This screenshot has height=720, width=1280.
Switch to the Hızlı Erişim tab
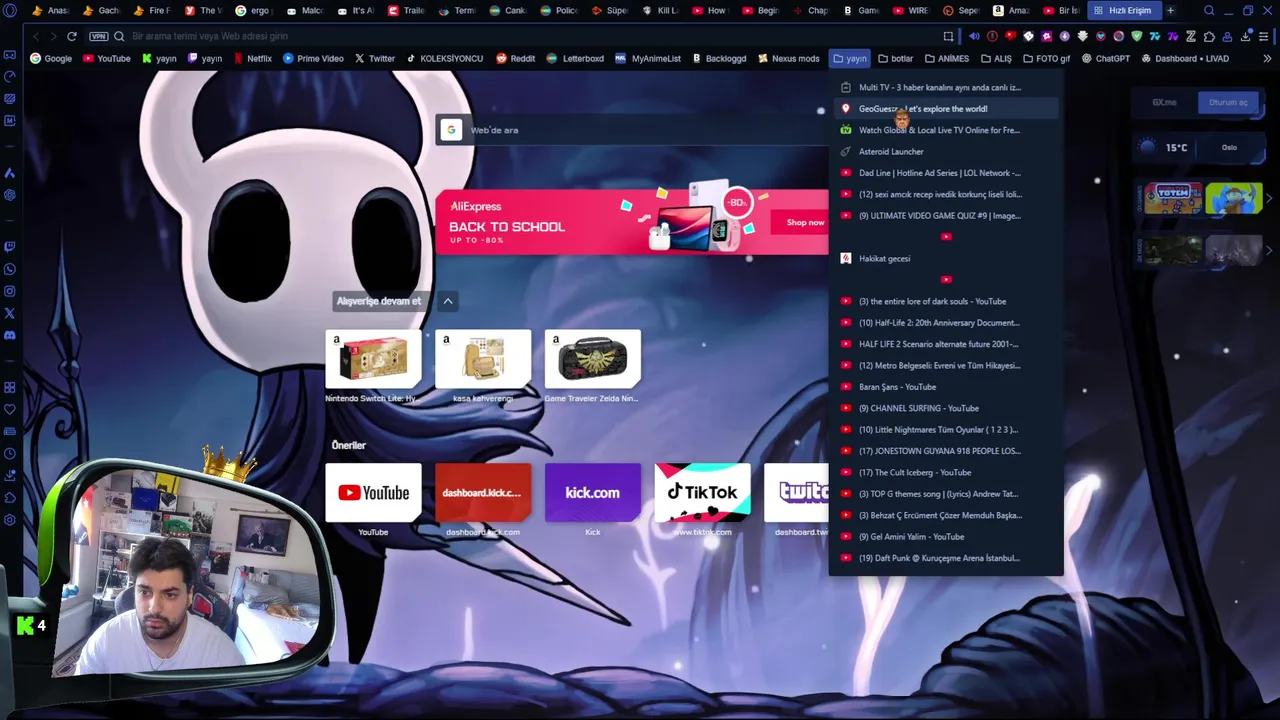click(x=1123, y=10)
